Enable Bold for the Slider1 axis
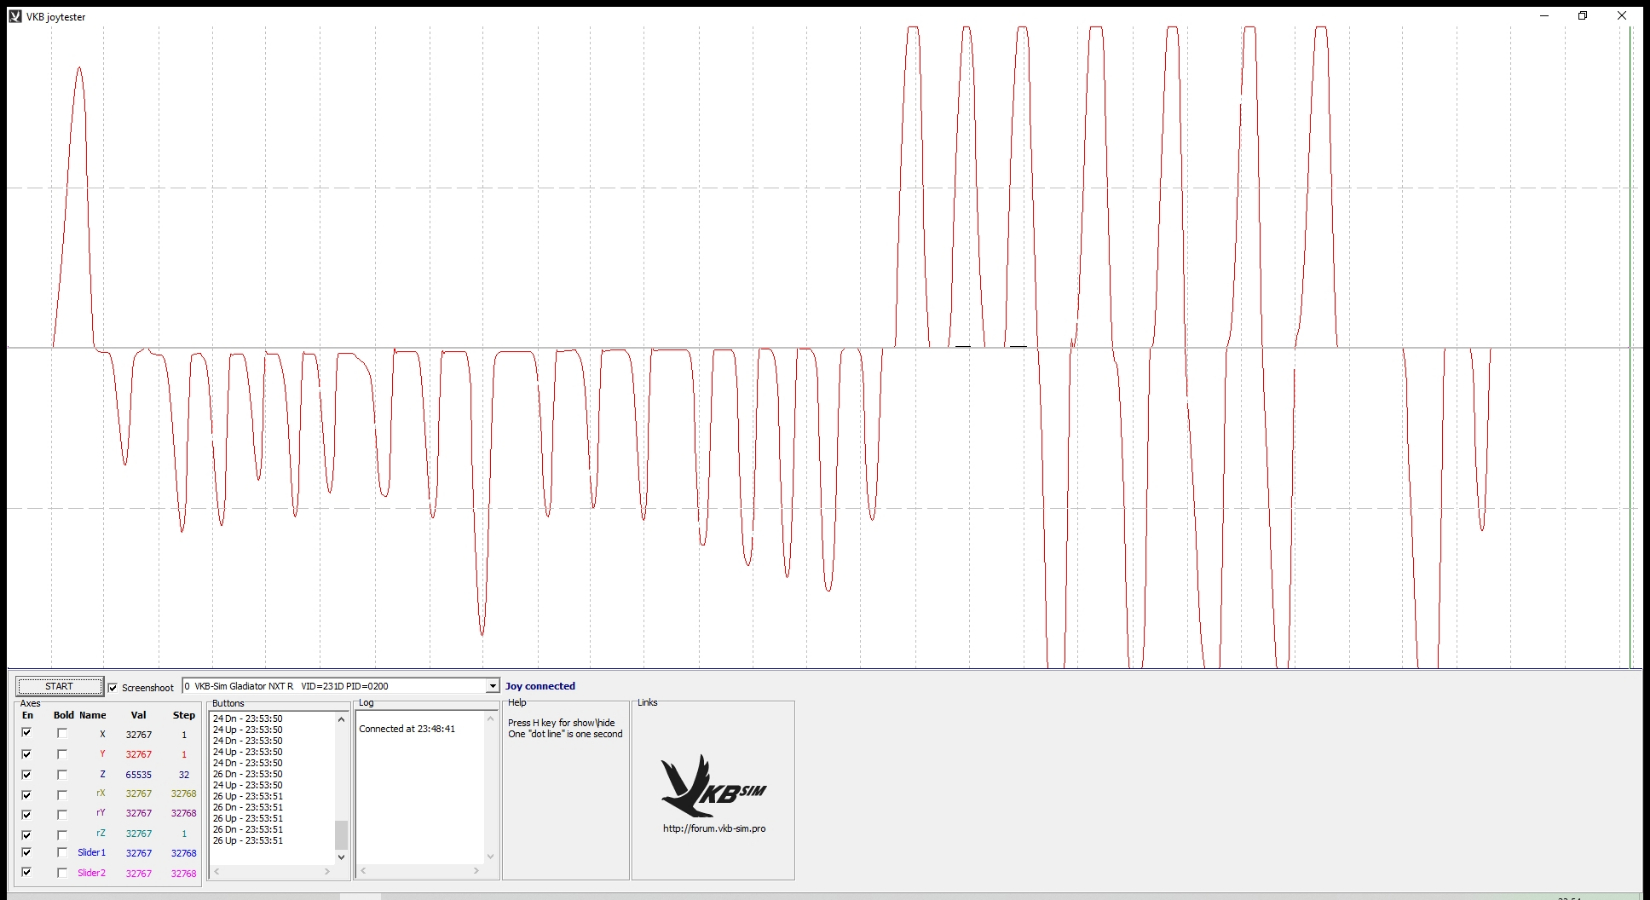1650x900 pixels. (x=62, y=853)
